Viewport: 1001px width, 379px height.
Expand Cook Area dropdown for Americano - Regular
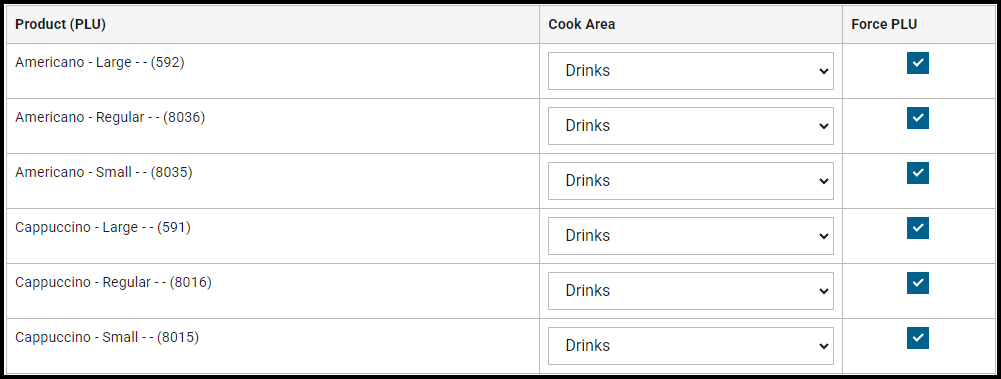coord(691,126)
